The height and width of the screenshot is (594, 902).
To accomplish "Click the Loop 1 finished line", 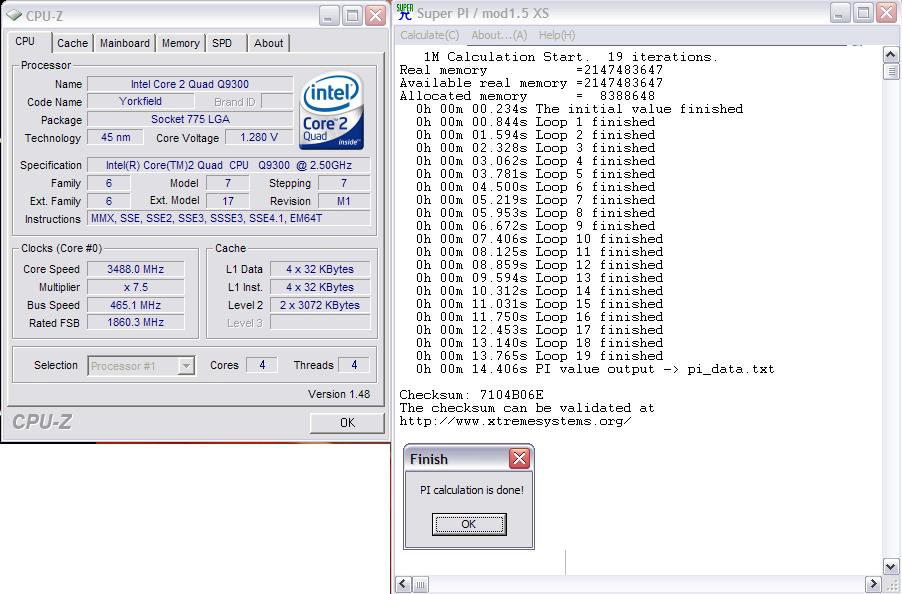I will (536, 122).
